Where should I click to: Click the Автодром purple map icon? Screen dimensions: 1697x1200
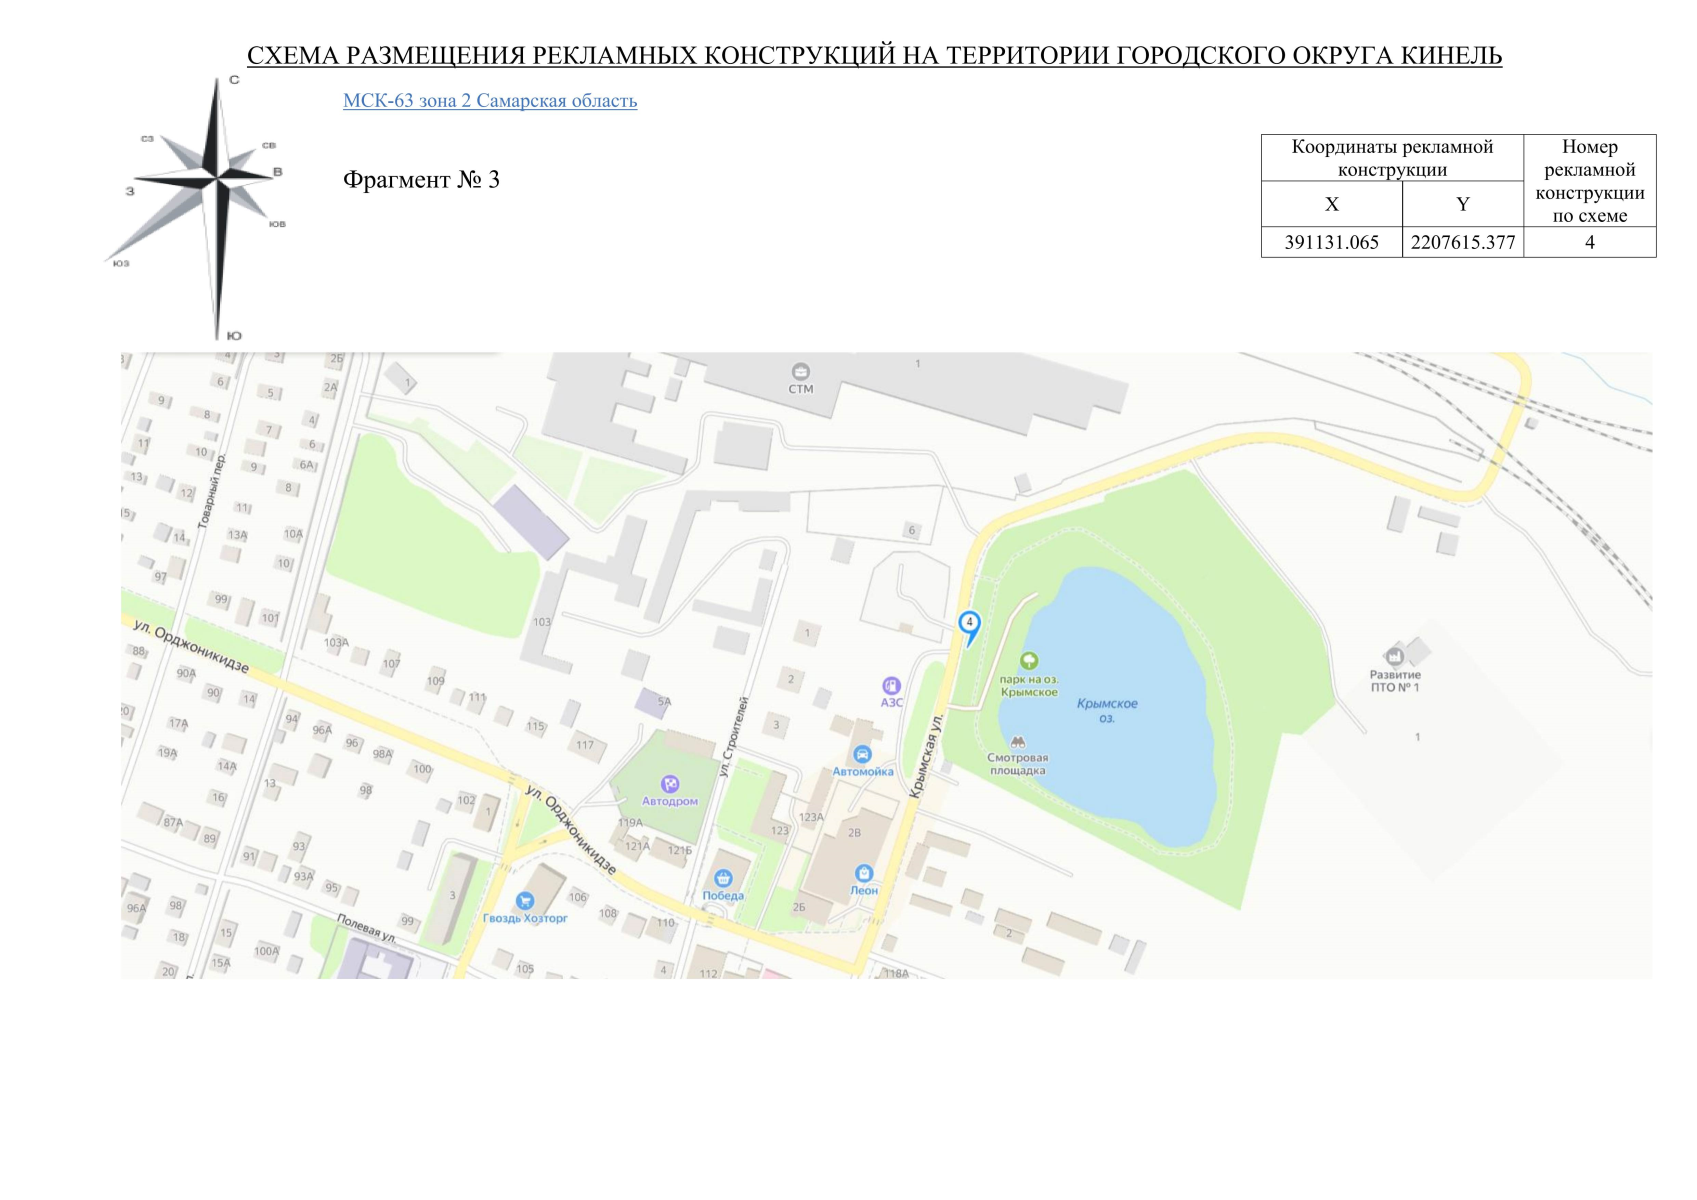670,784
